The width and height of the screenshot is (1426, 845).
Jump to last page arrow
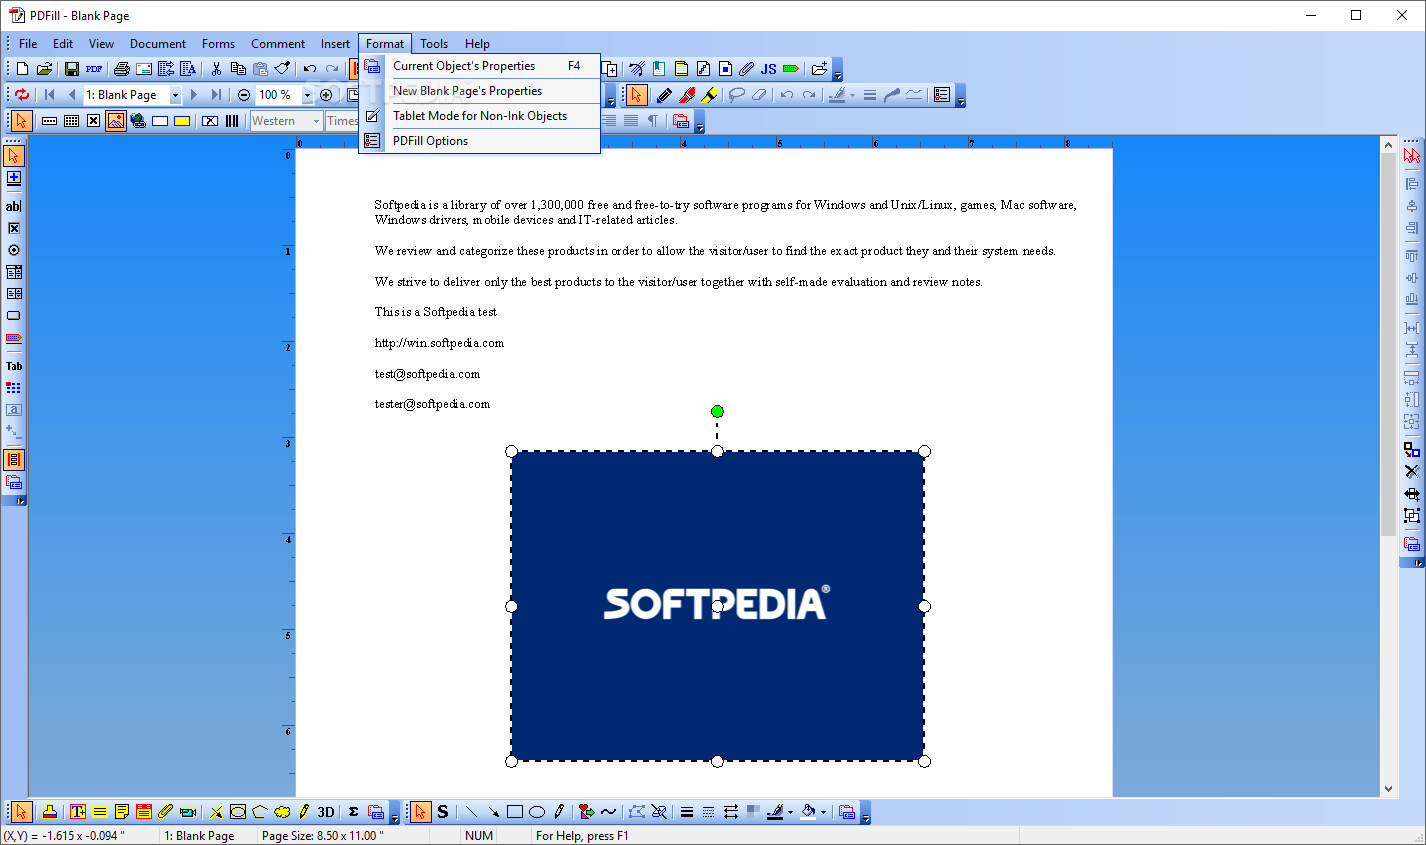pos(216,95)
